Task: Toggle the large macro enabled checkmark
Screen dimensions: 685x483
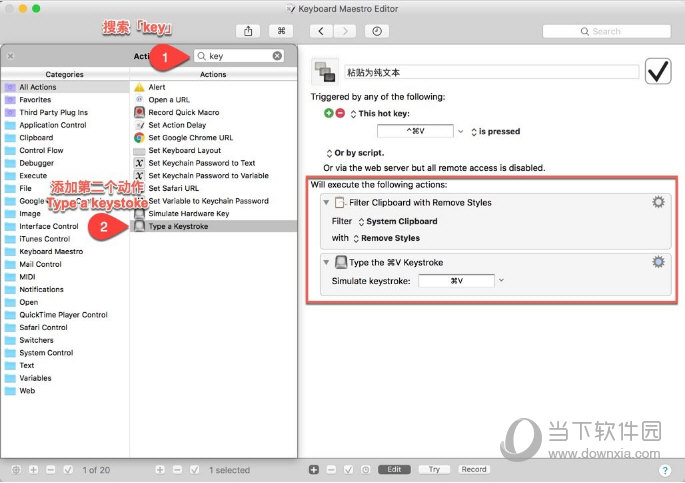Action: coord(658,71)
